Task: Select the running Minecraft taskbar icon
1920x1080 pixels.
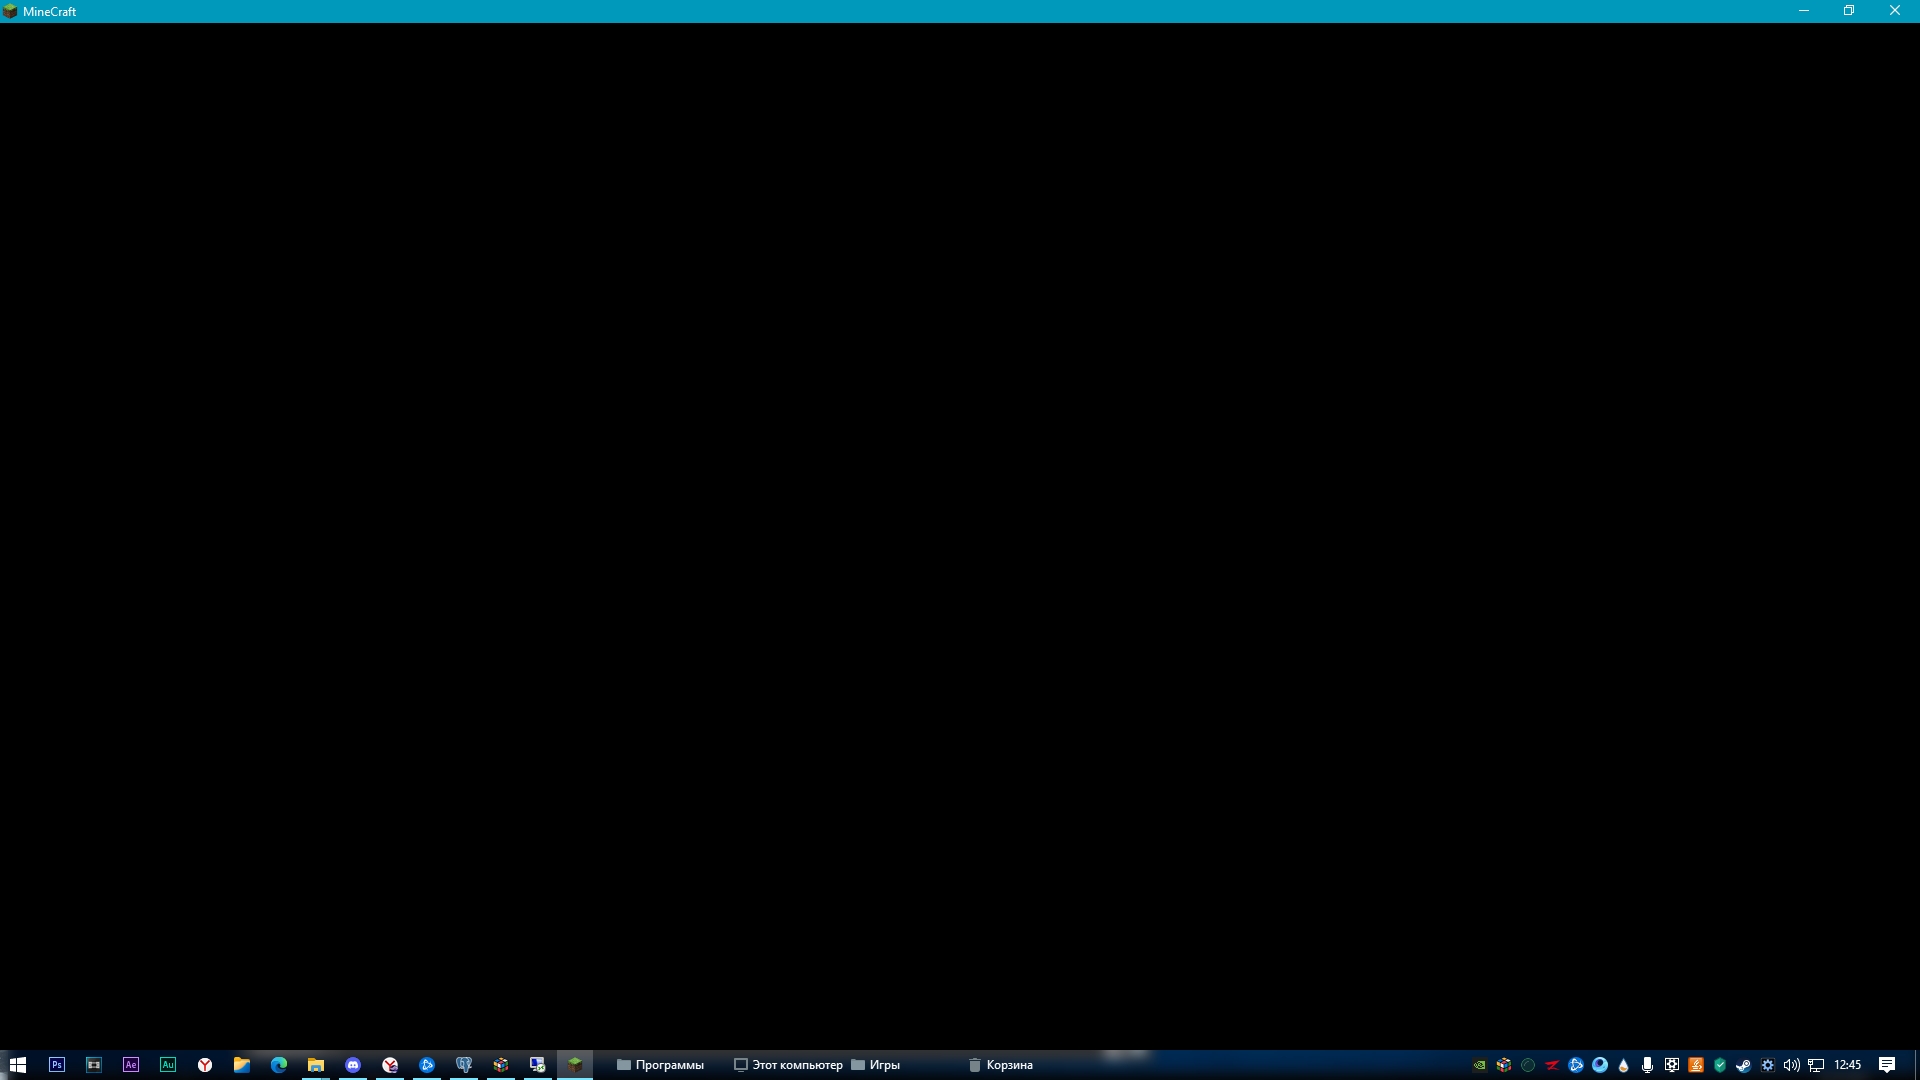Action: coord(575,1065)
